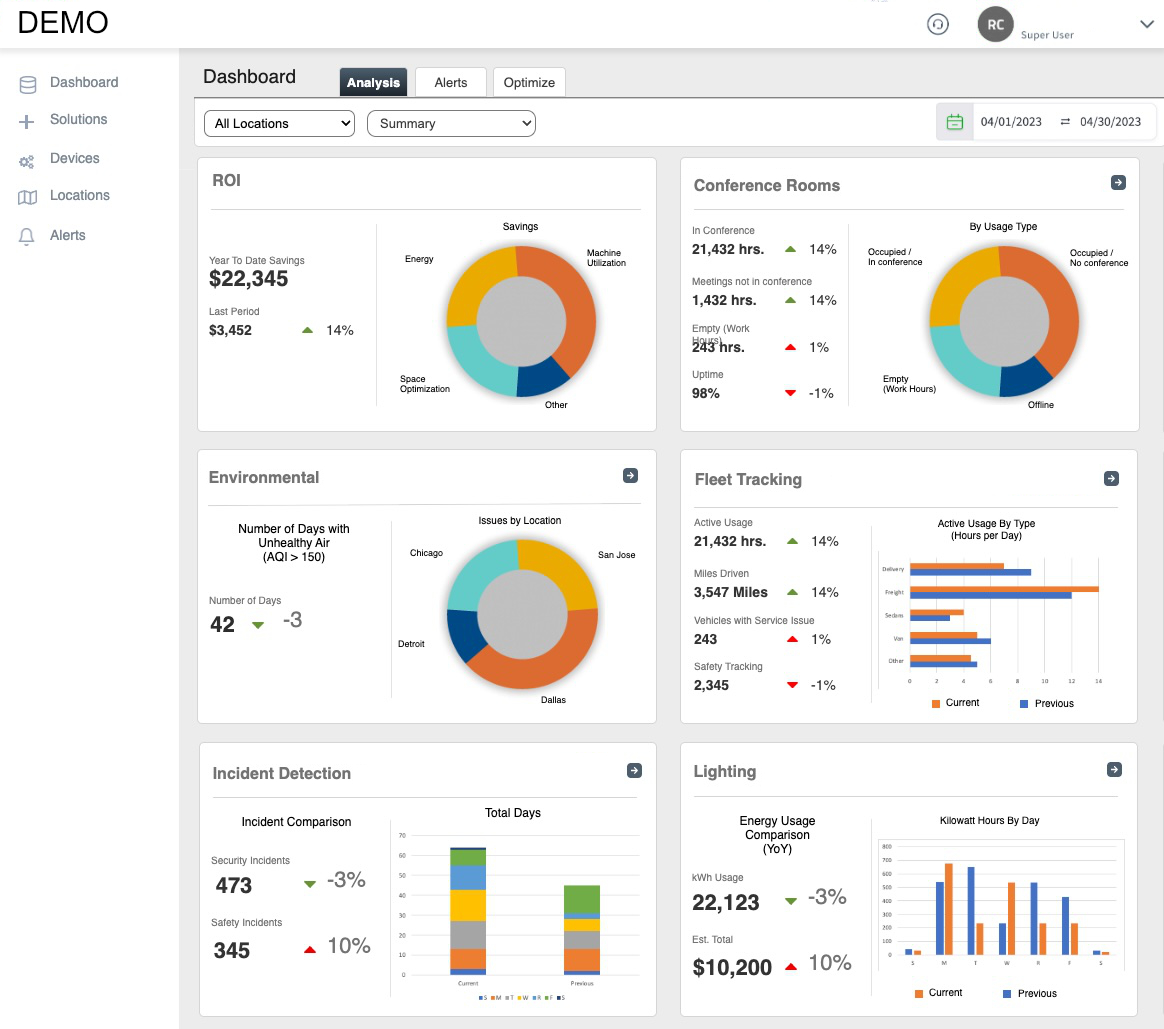The height and width of the screenshot is (1029, 1164).
Task: Switch to the Alerts tab
Action: point(451,82)
